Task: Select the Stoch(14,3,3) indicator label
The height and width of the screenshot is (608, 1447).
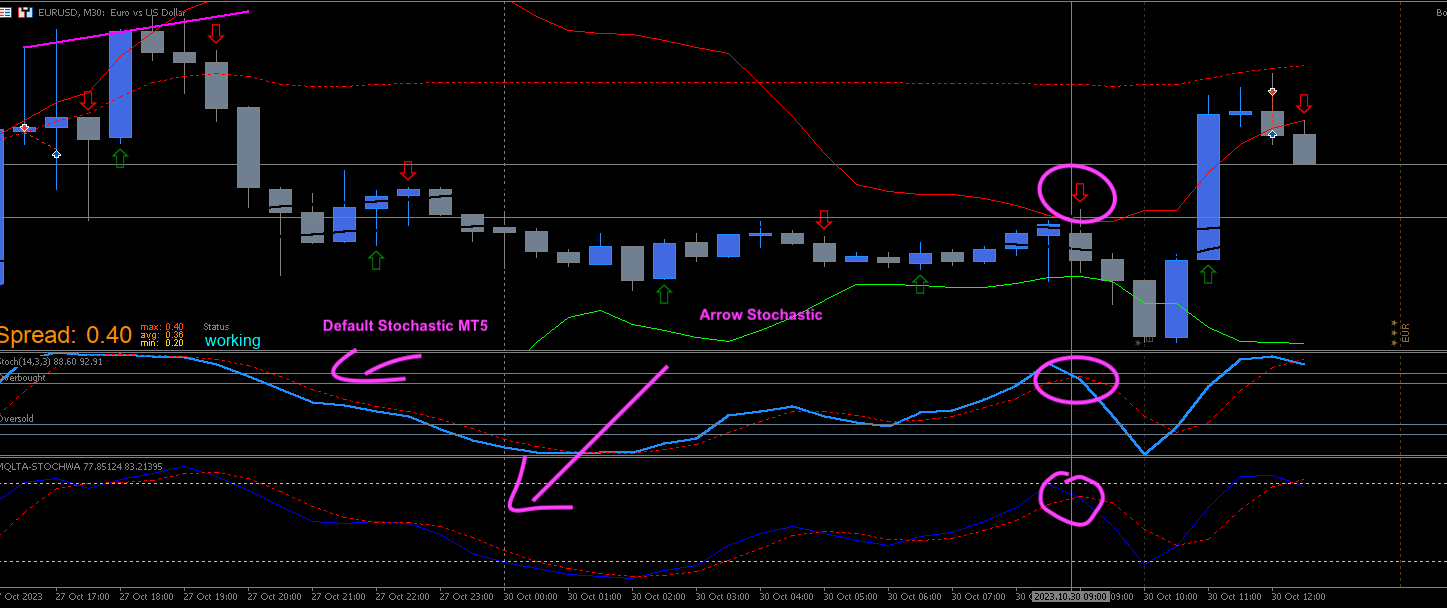Action: tap(51, 361)
